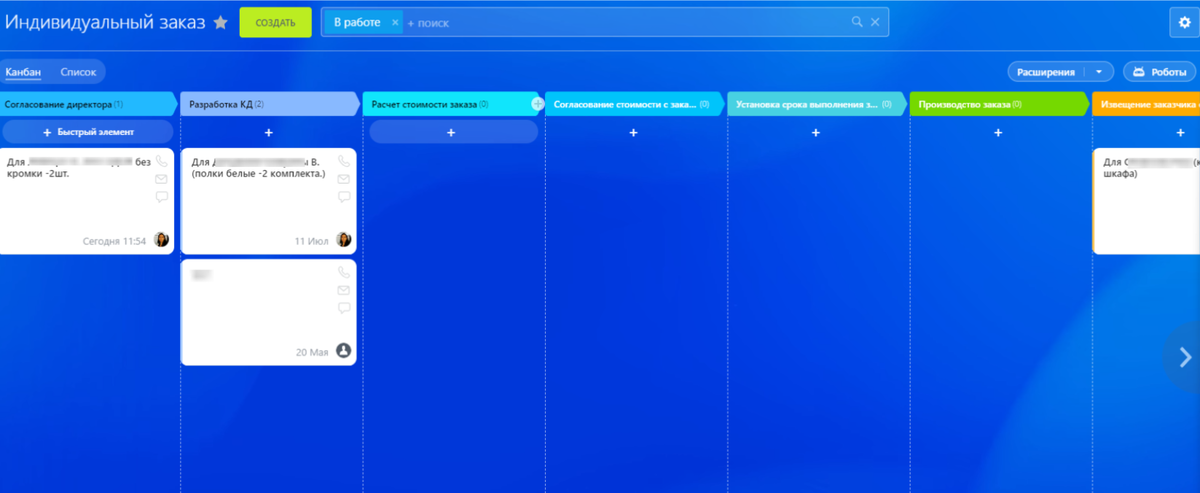The width and height of the screenshot is (1200, 493).
Task: Add a stage after 'Расчет стоимости заказа' via the plus circle
Action: [x=538, y=104]
